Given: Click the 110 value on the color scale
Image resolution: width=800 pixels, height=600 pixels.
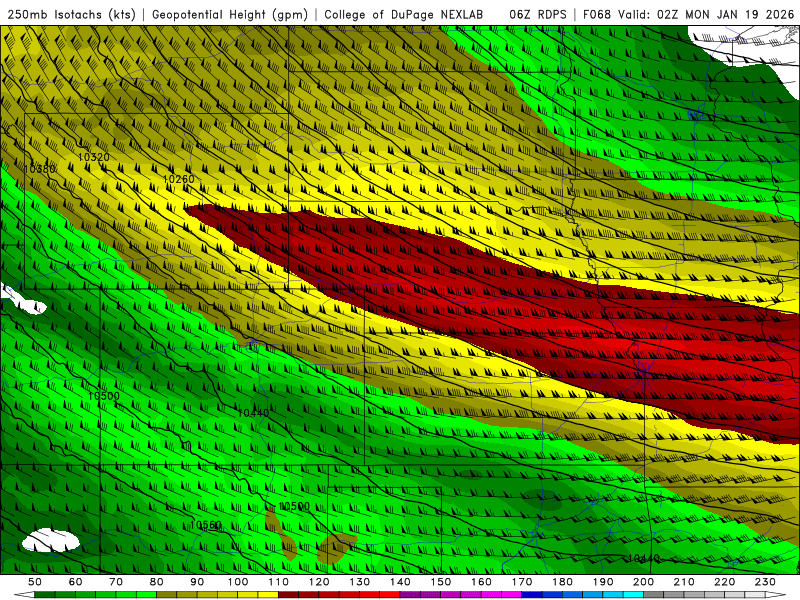Looking at the screenshot, I should tap(279, 582).
